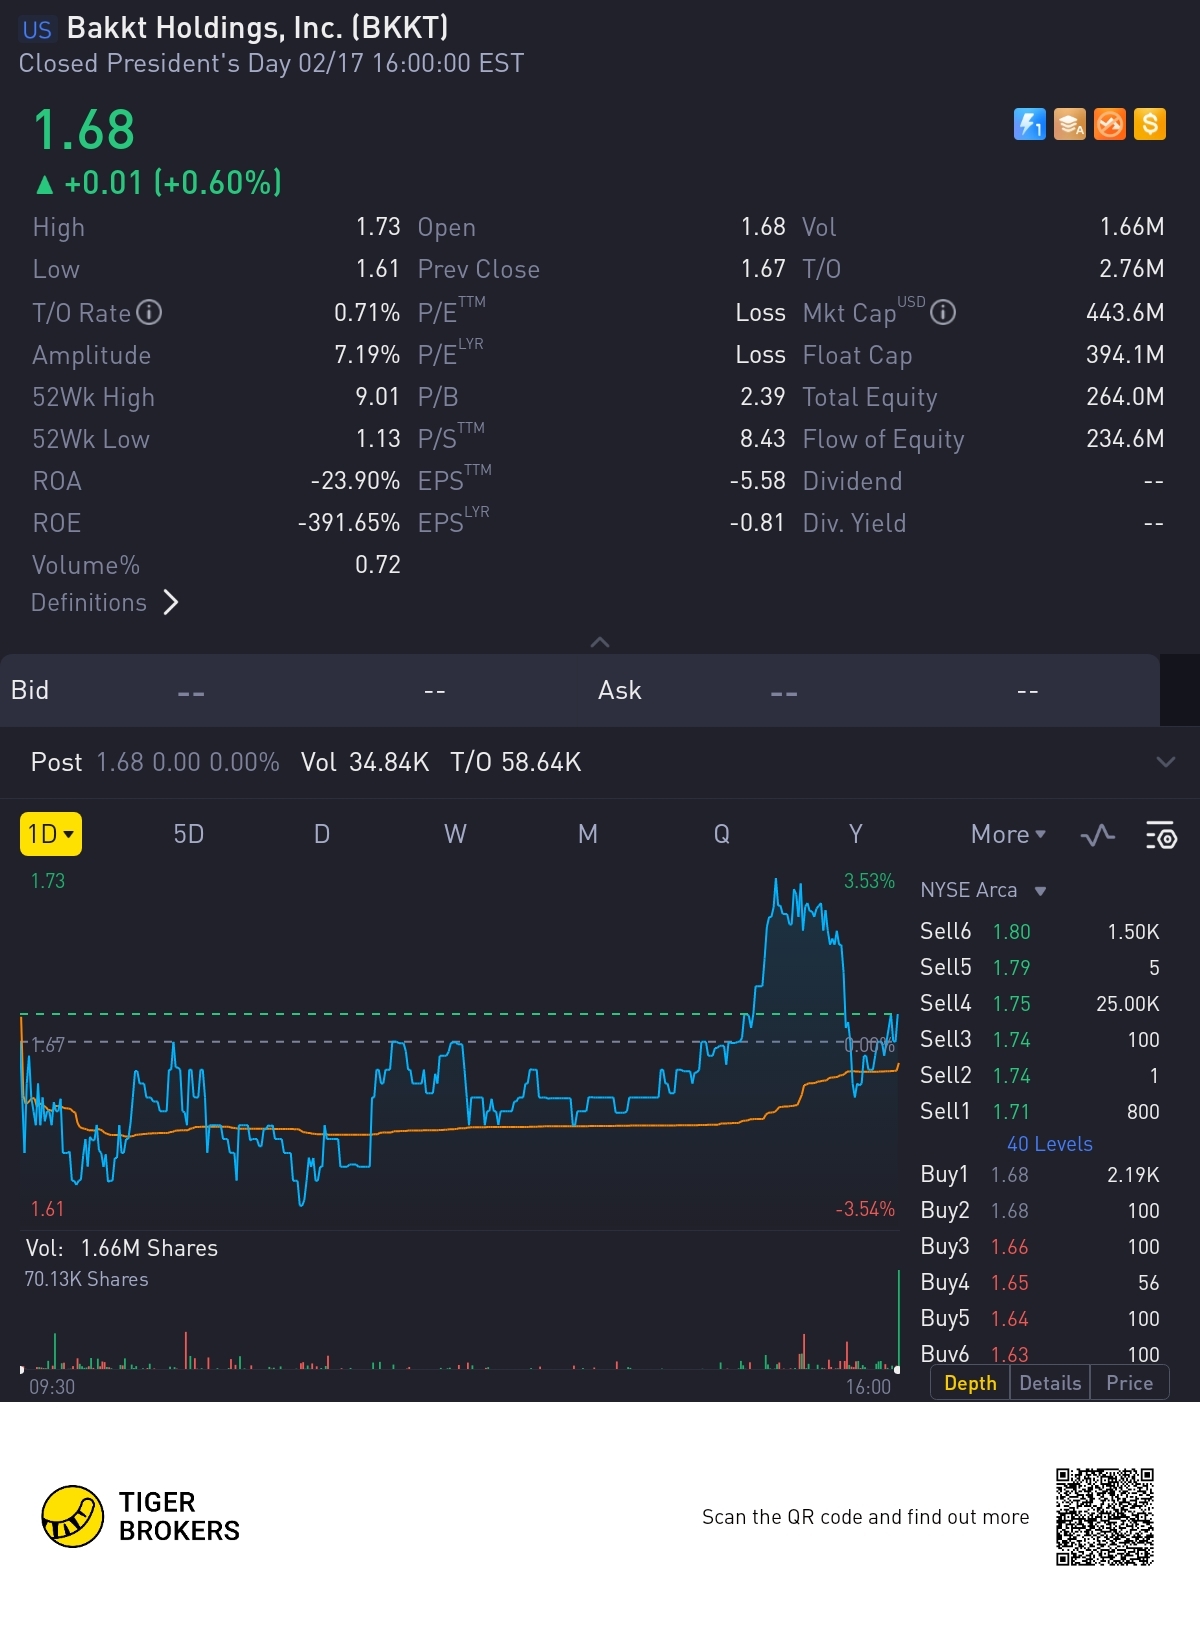
Task: Switch to the Details tab
Action: 1050,1383
